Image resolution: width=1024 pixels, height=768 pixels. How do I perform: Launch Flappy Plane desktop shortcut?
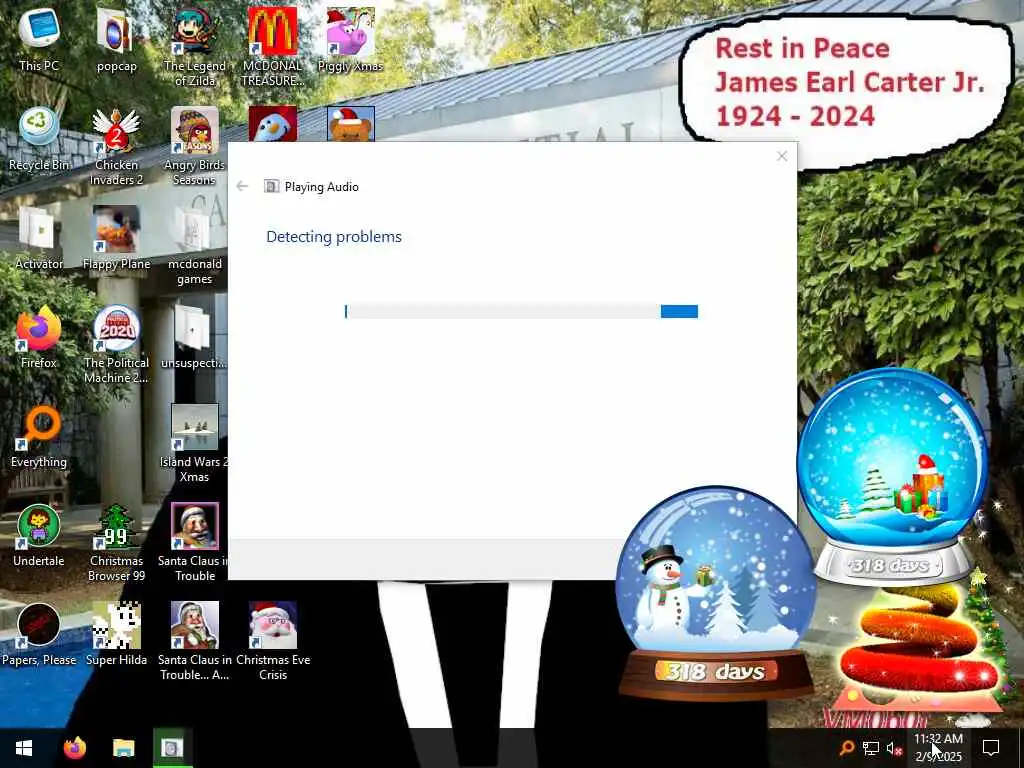click(x=116, y=238)
